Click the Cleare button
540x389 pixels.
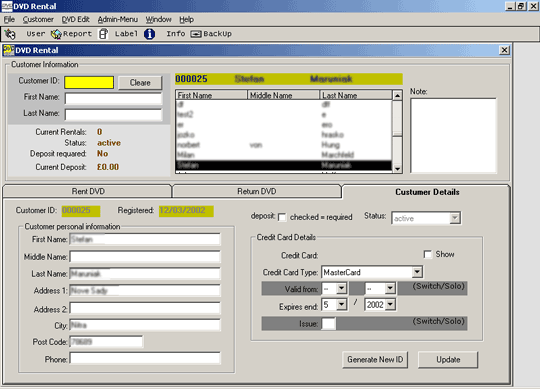coord(140,83)
